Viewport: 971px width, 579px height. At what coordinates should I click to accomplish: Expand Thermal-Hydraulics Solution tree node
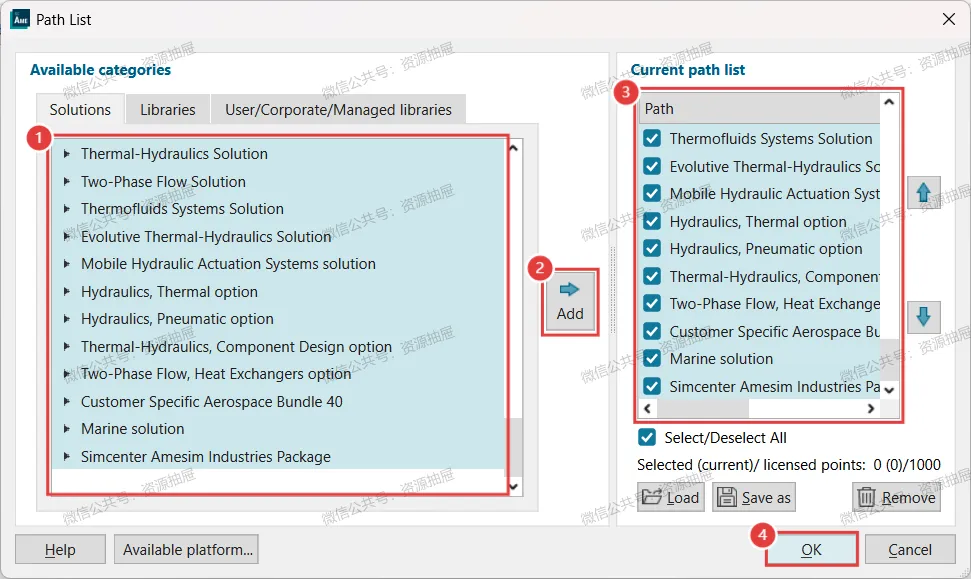tap(66, 154)
